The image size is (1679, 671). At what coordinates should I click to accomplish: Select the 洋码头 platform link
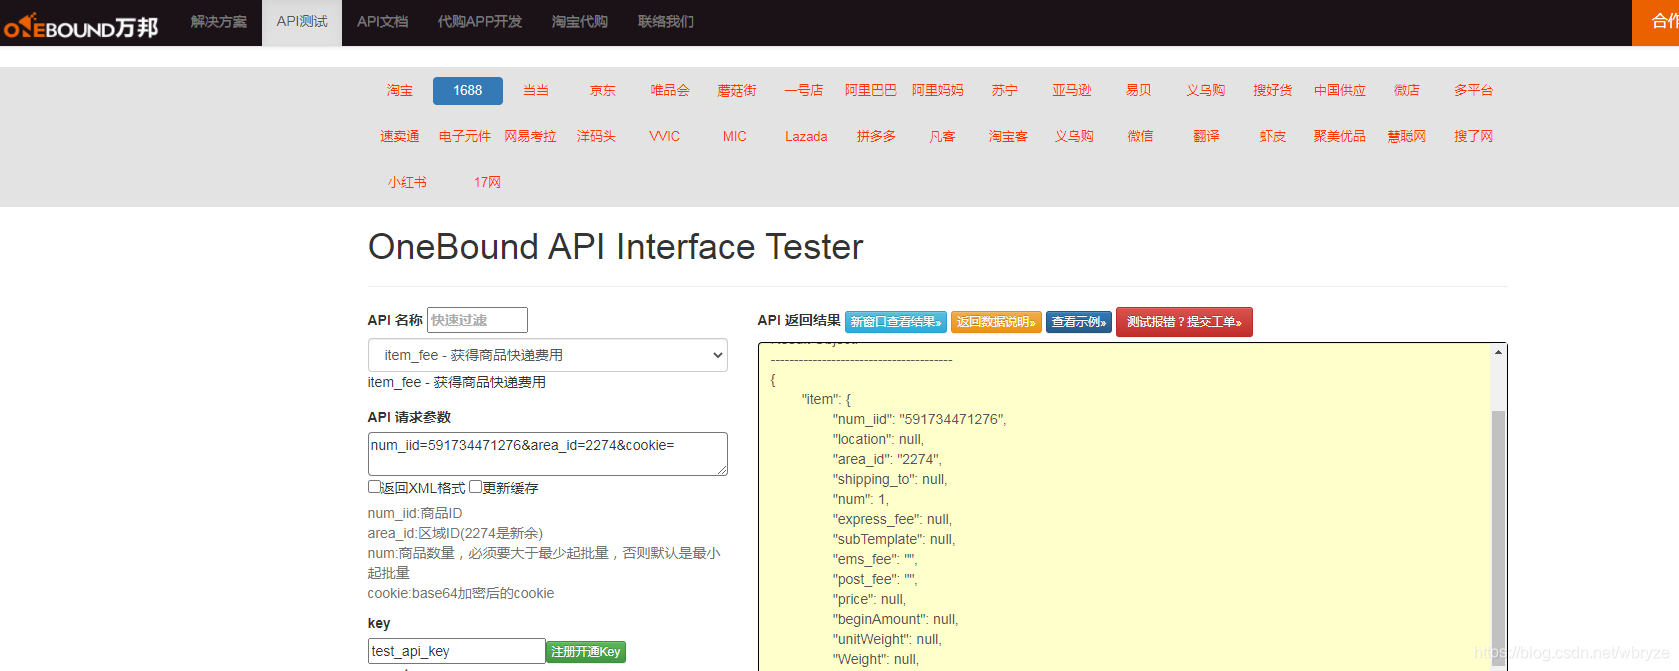(597, 136)
